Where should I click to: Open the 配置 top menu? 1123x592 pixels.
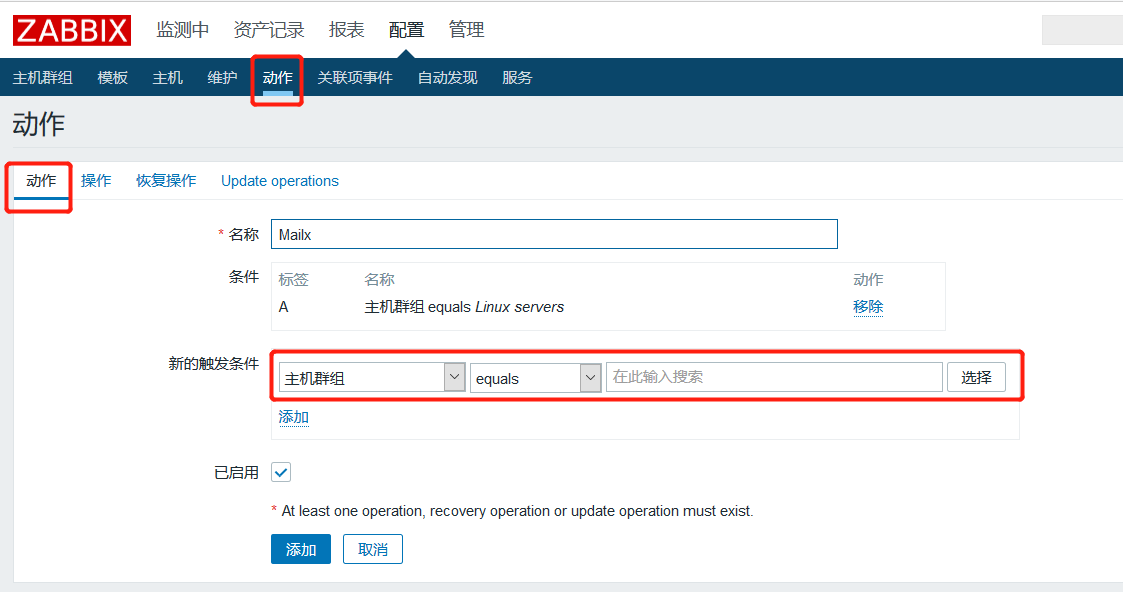[406, 30]
